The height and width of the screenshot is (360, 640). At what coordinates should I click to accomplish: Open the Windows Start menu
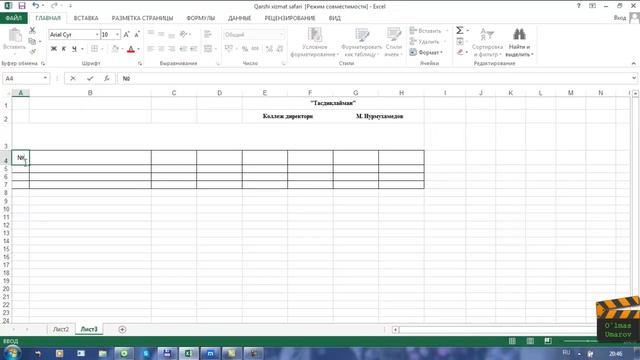tap(12, 353)
